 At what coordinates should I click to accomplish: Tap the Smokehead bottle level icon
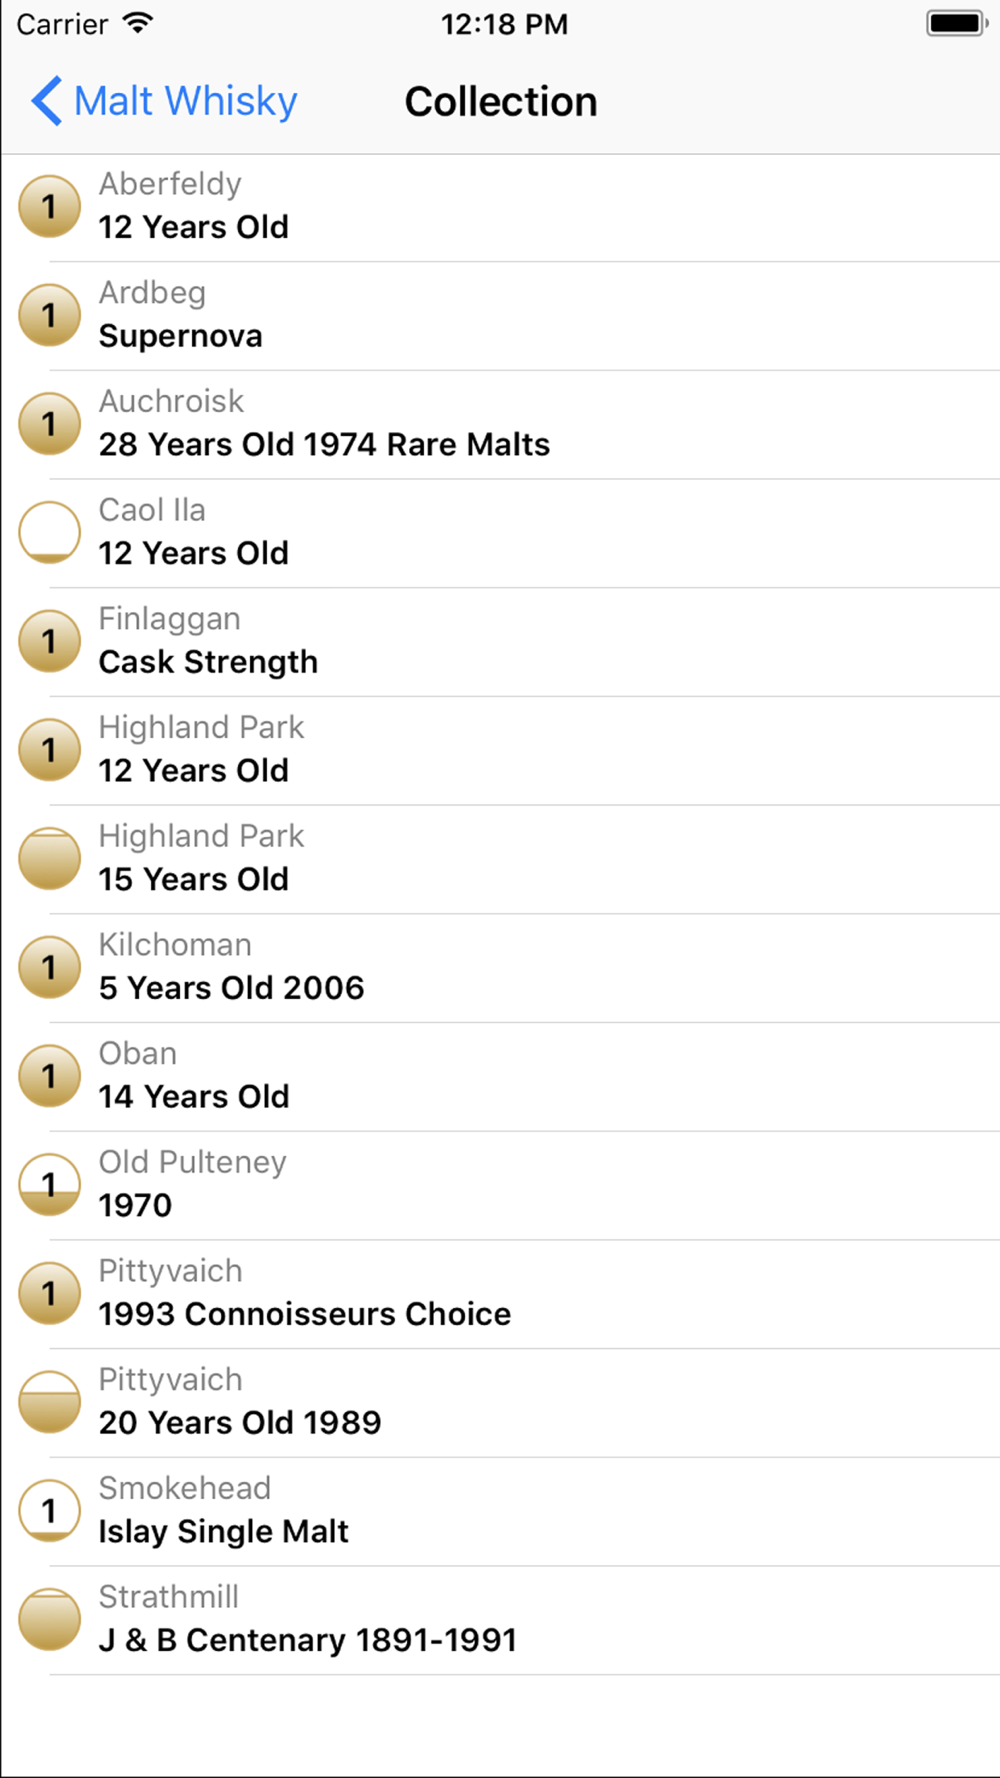click(x=49, y=1511)
